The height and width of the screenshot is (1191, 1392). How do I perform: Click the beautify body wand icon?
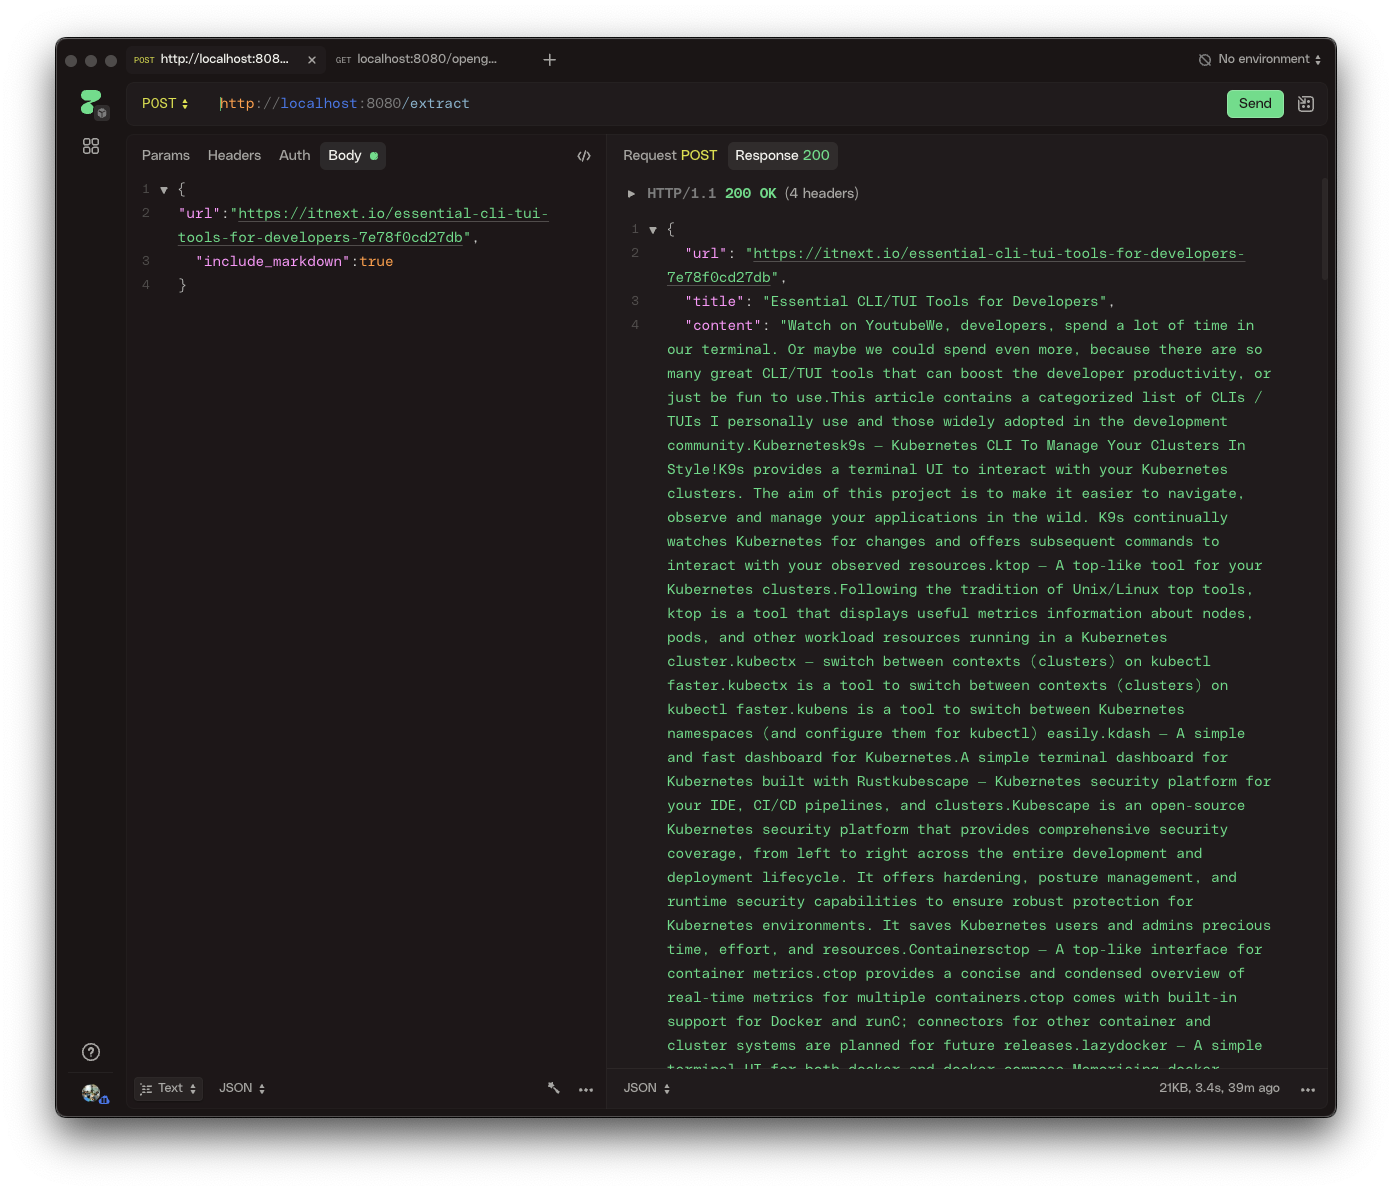point(554,1089)
